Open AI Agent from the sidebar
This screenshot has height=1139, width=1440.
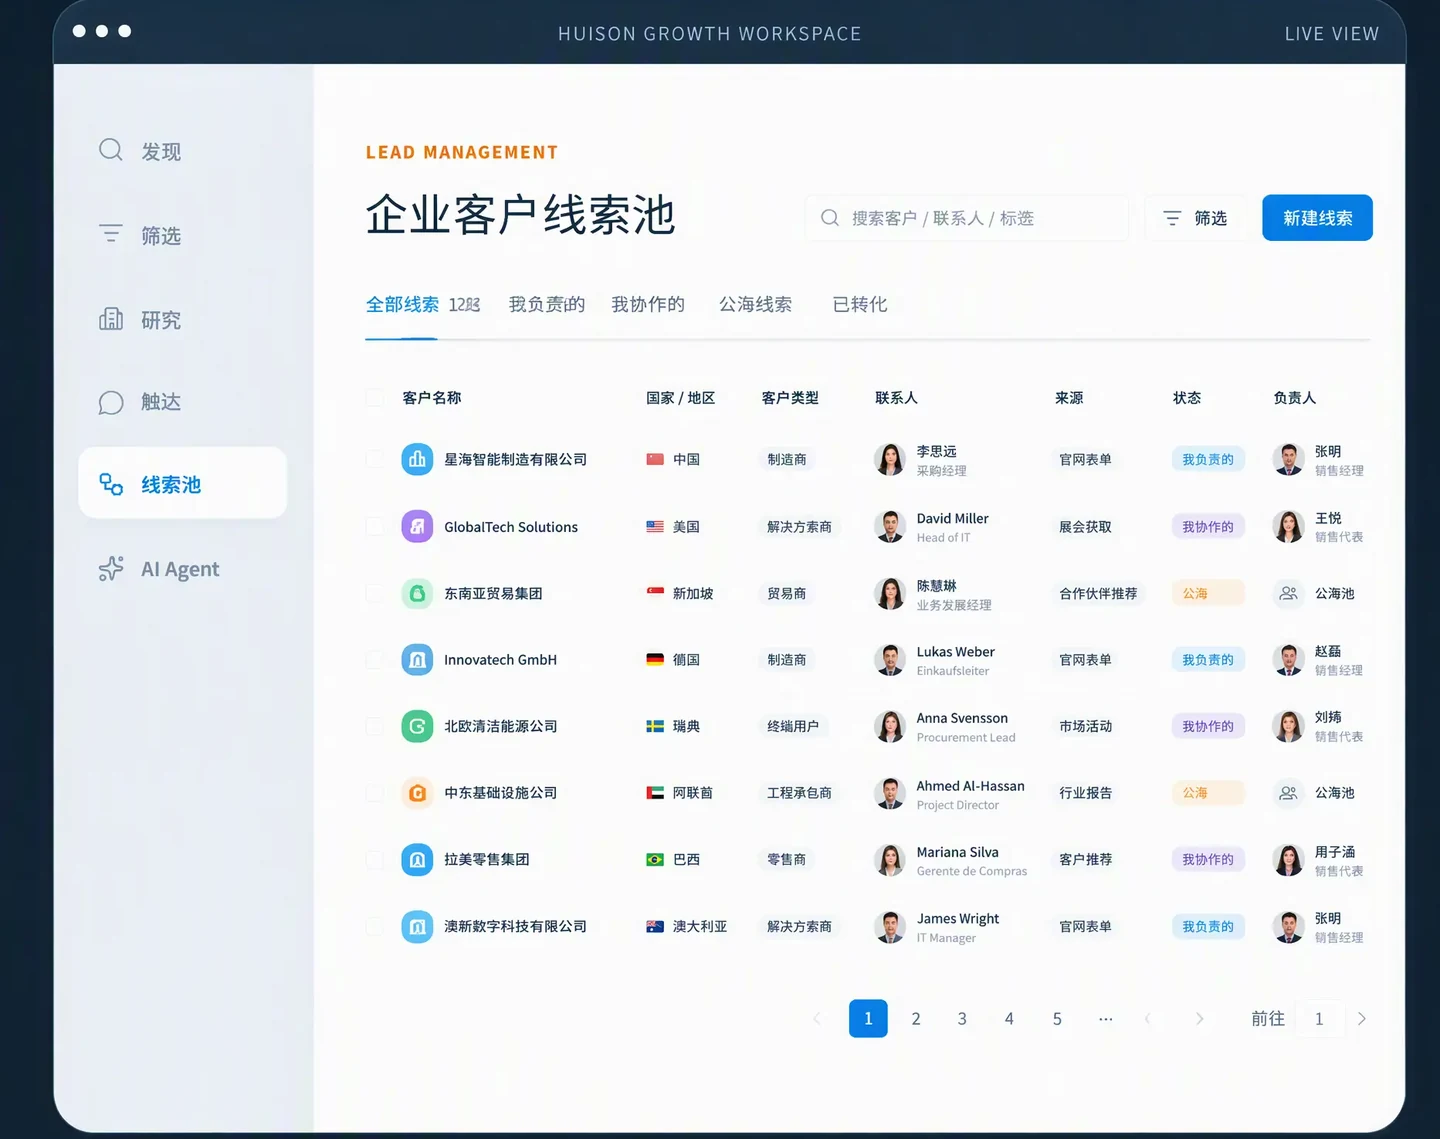159,569
